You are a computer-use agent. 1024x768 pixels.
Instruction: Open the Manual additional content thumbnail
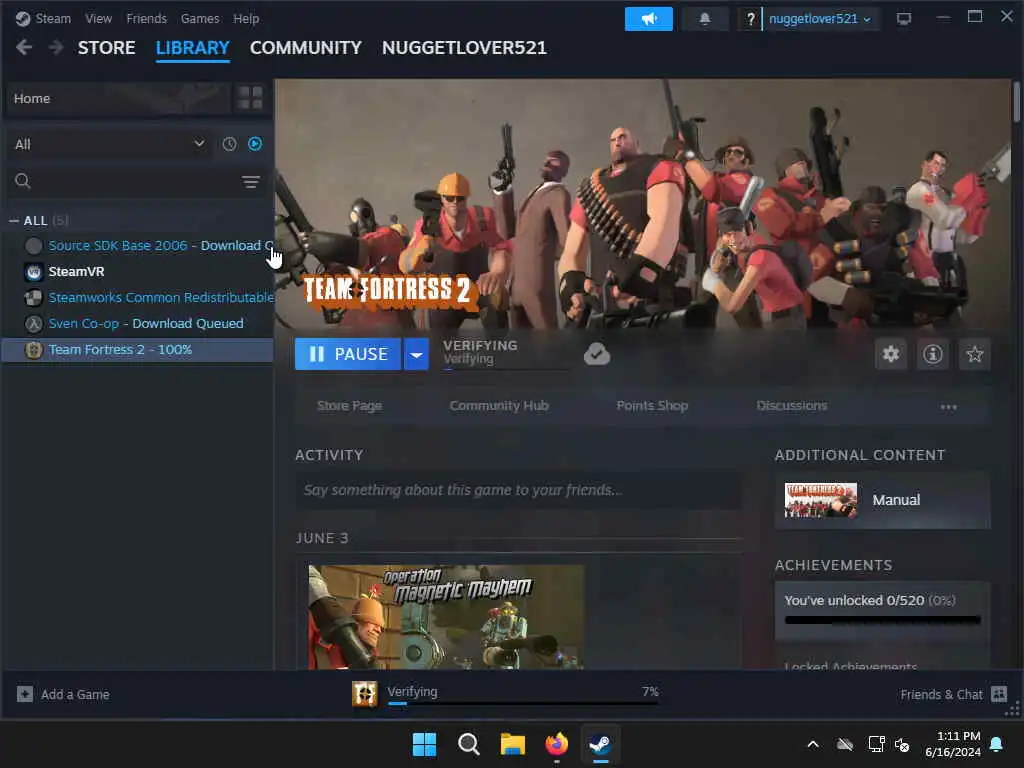pyautogui.click(x=820, y=500)
